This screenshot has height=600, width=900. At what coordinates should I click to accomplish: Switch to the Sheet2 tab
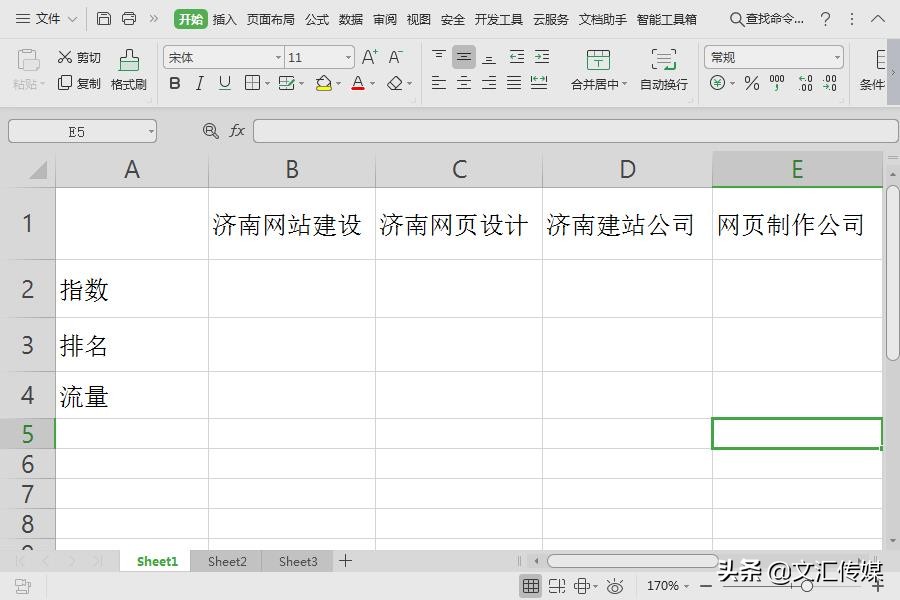click(226, 562)
